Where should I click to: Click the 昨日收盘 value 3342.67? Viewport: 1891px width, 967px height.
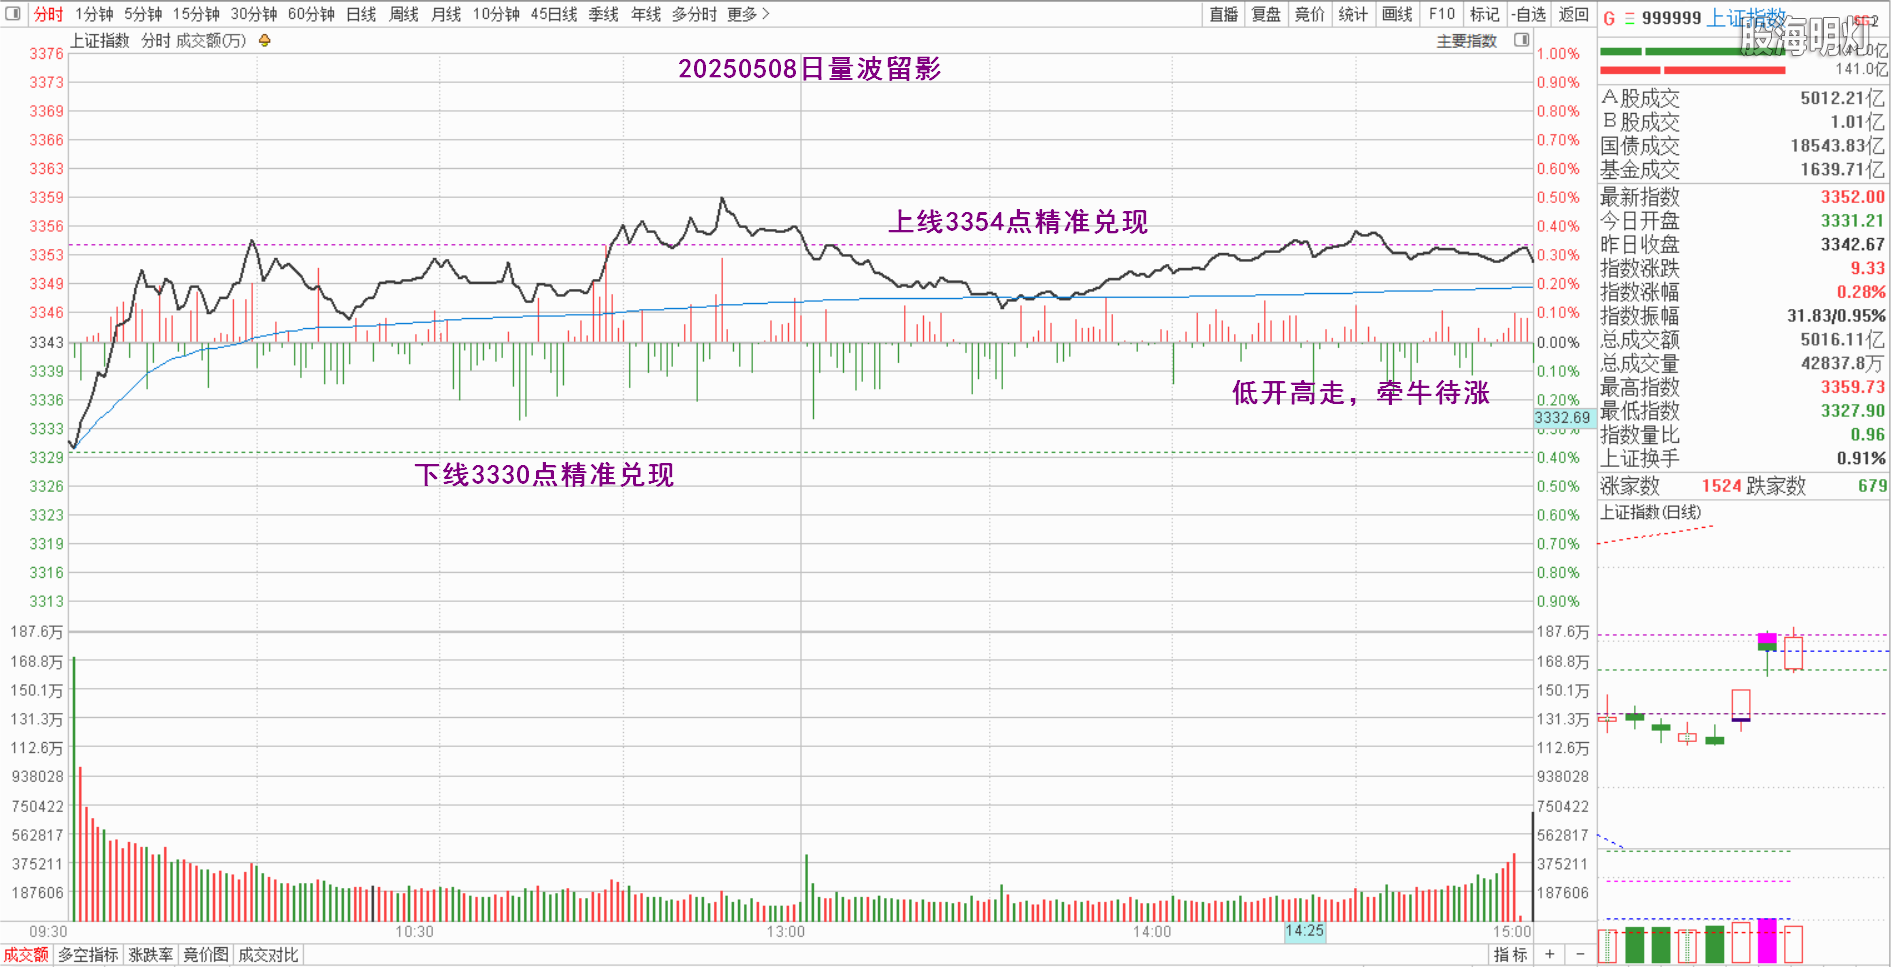[1853, 245]
